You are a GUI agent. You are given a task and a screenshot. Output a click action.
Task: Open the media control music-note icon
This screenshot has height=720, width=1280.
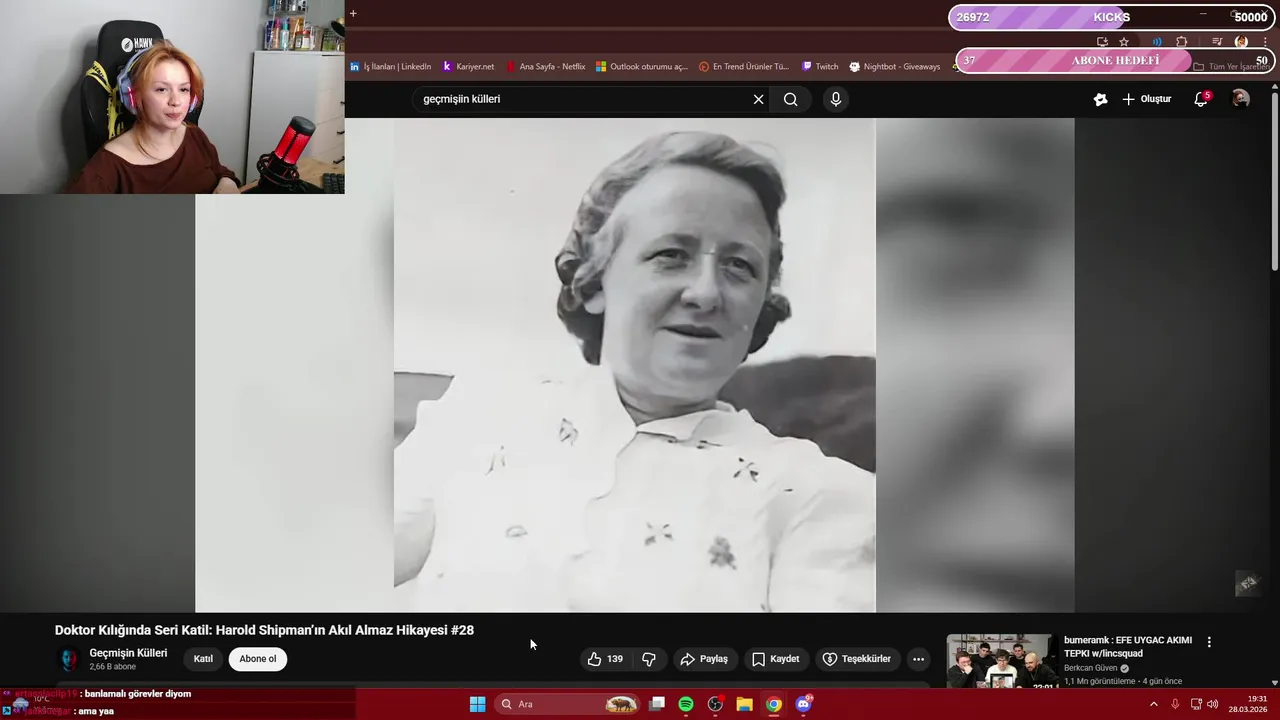click(x=1217, y=42)
